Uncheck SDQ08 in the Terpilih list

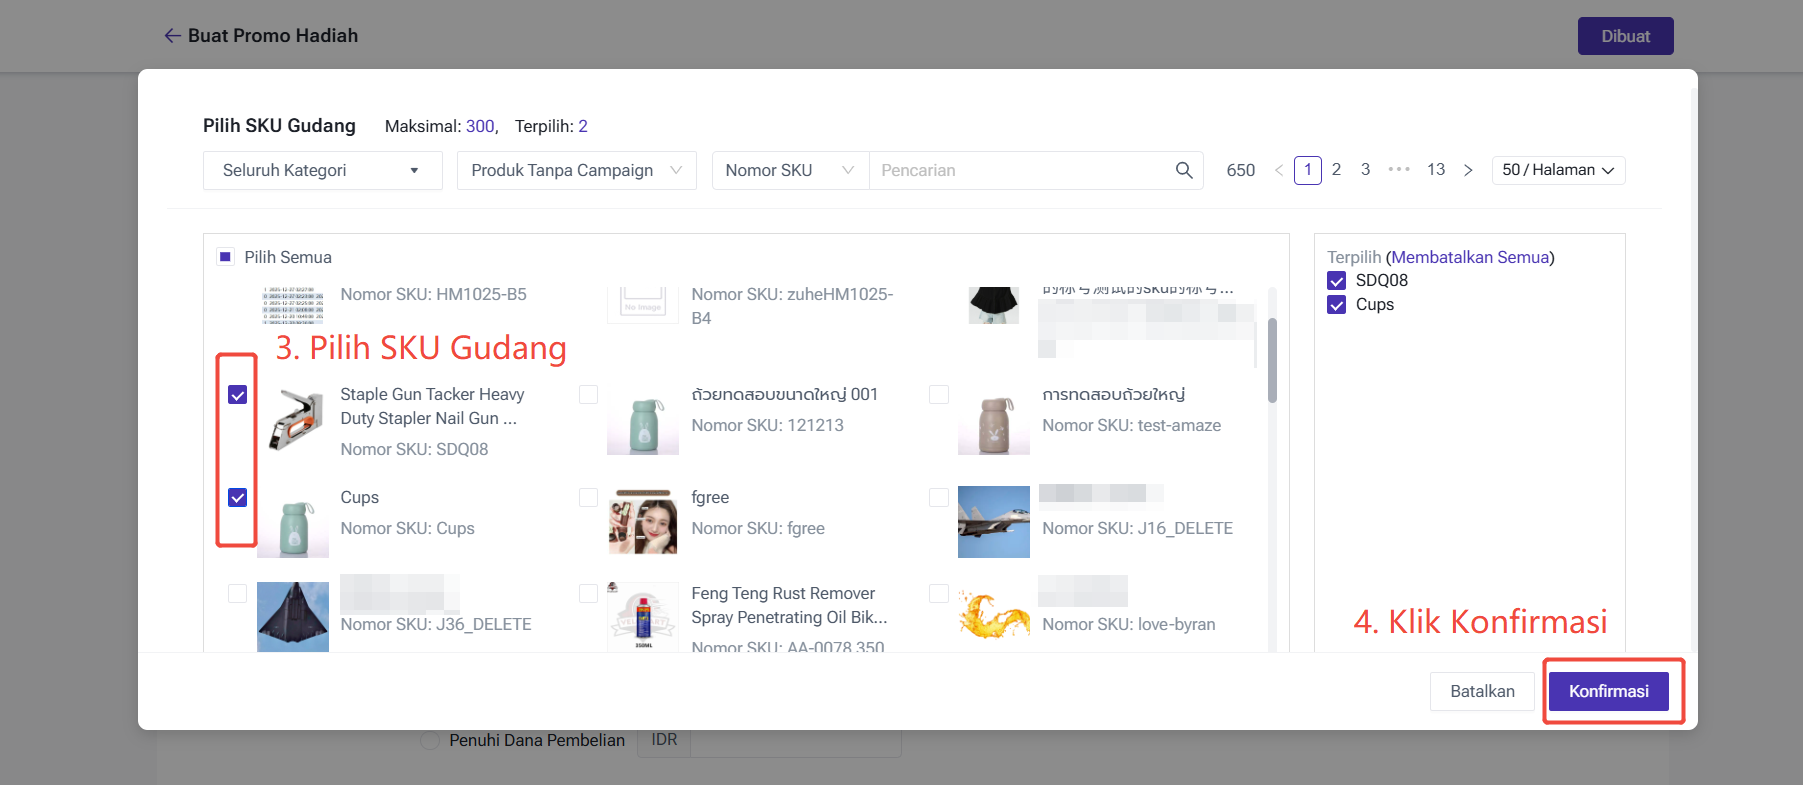1337,281
